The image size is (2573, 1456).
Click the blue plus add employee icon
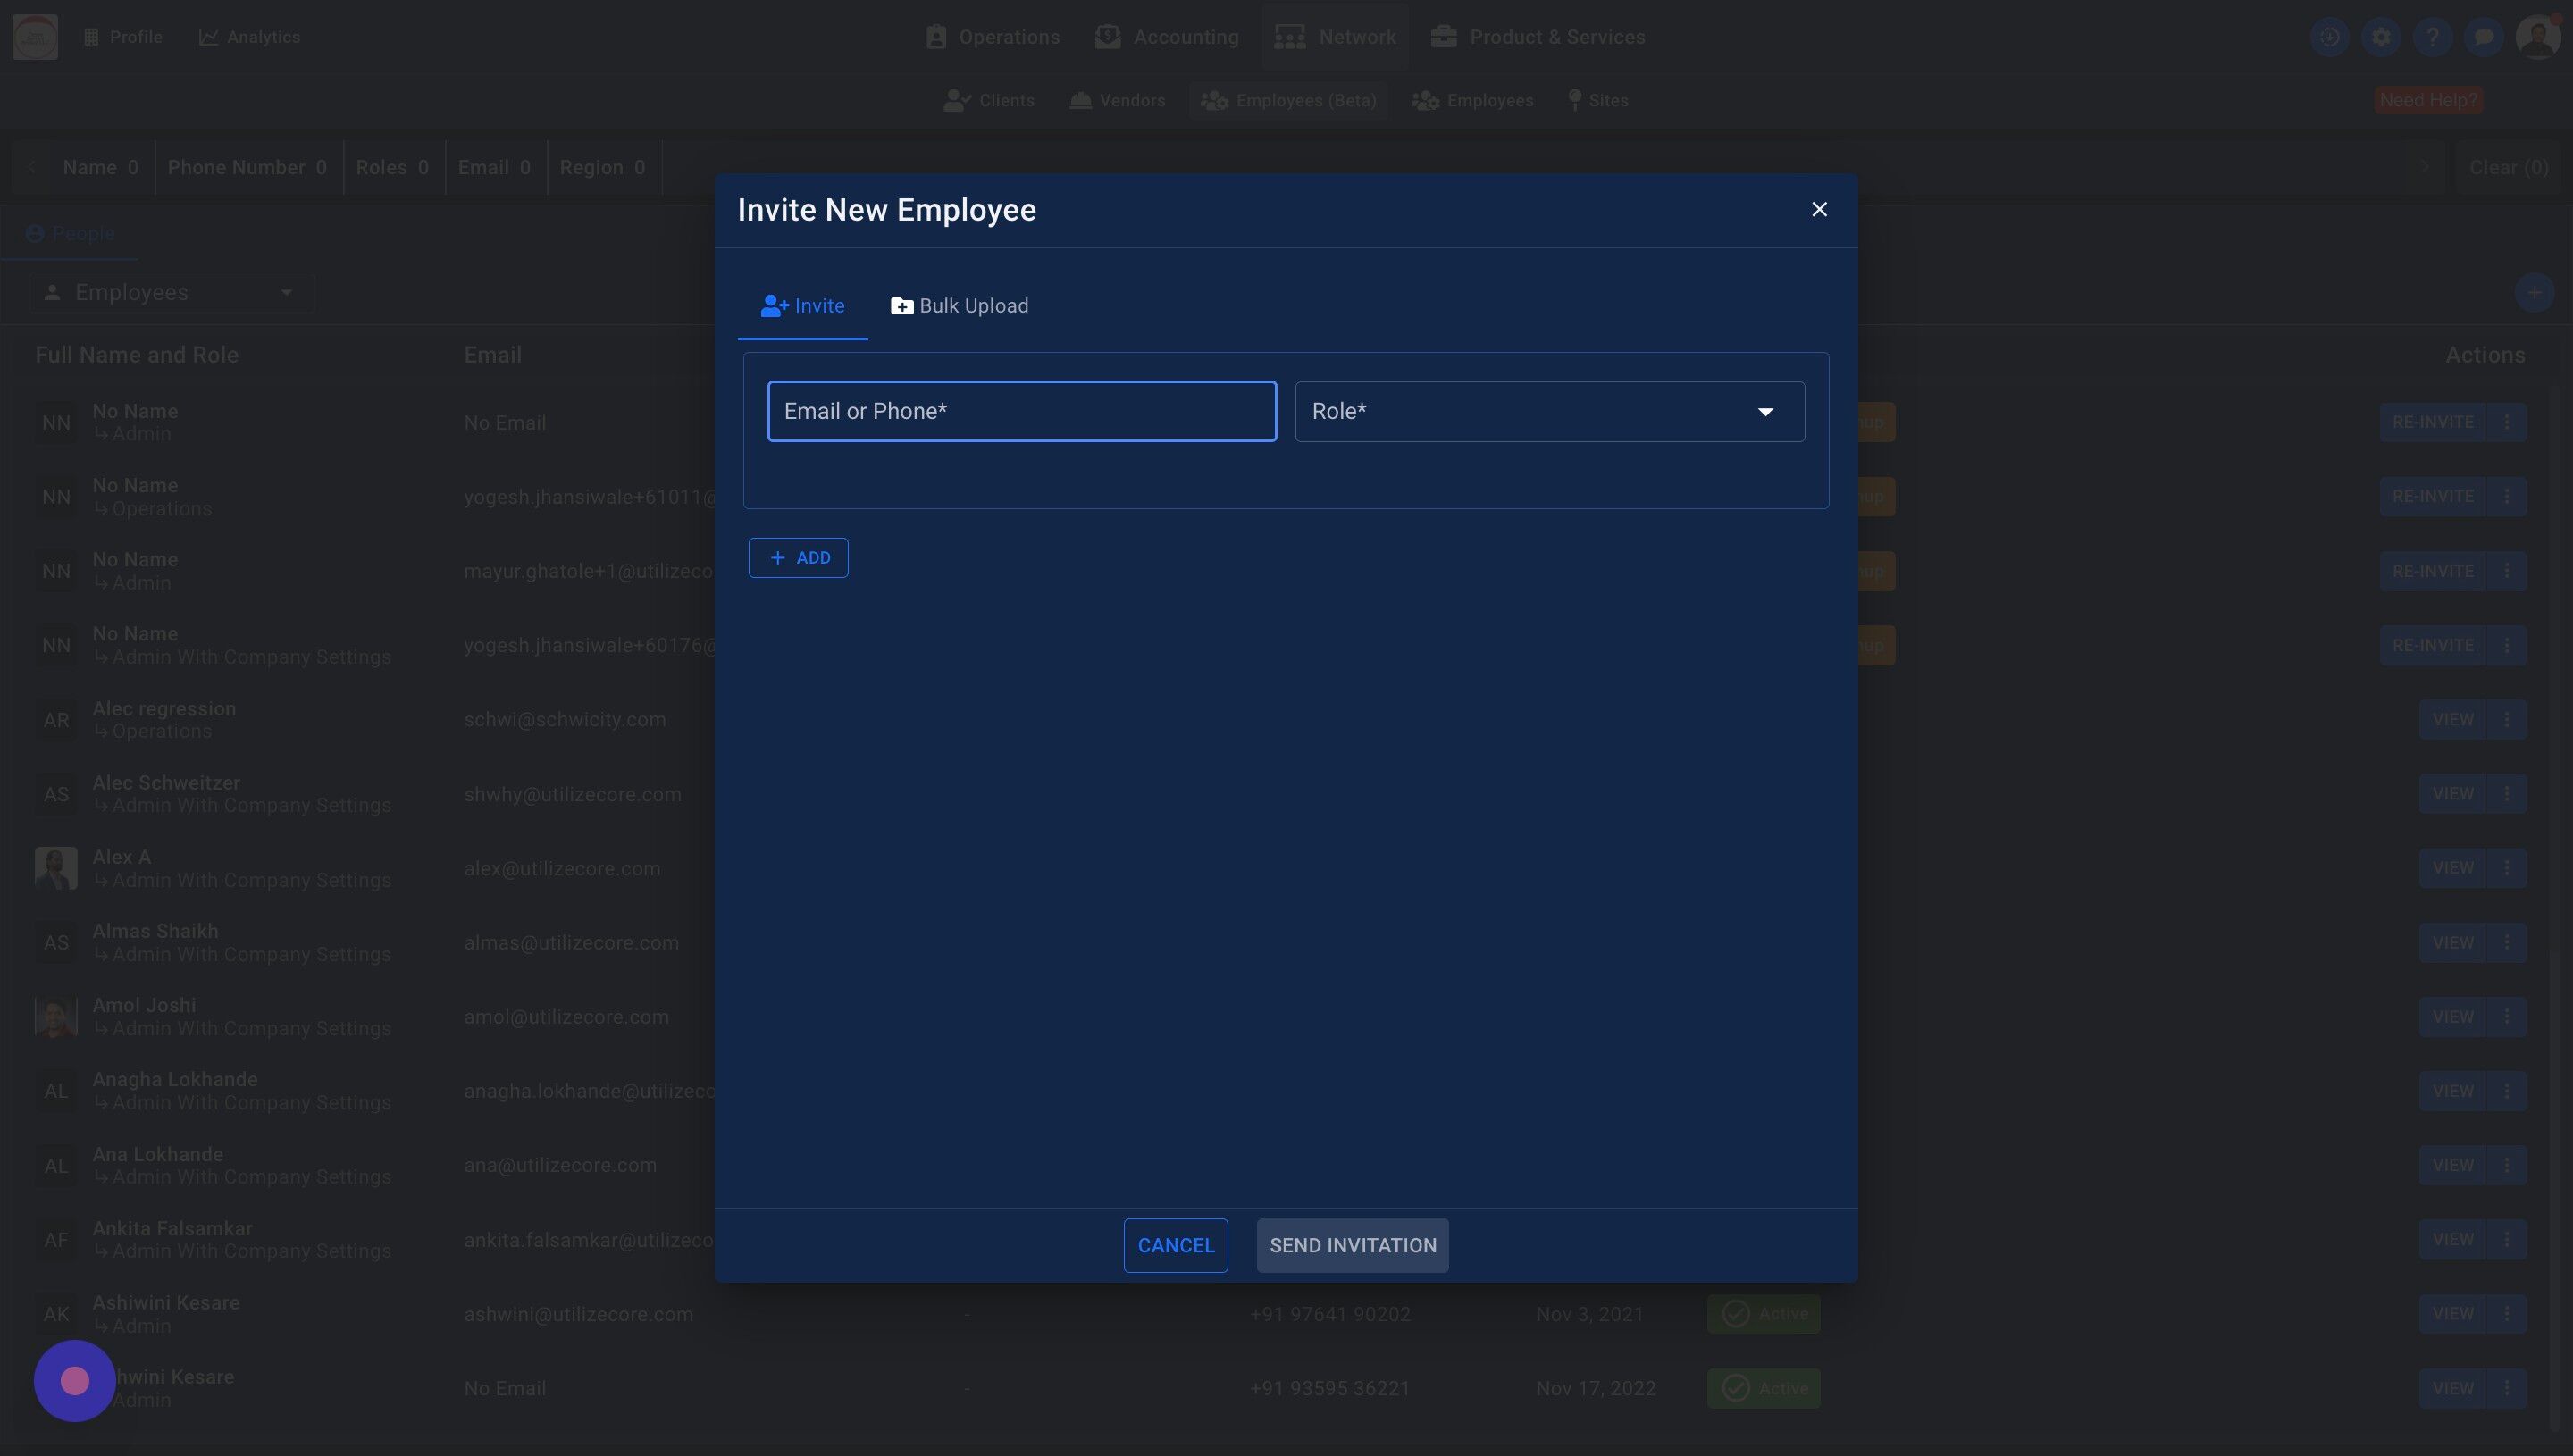2533,293
